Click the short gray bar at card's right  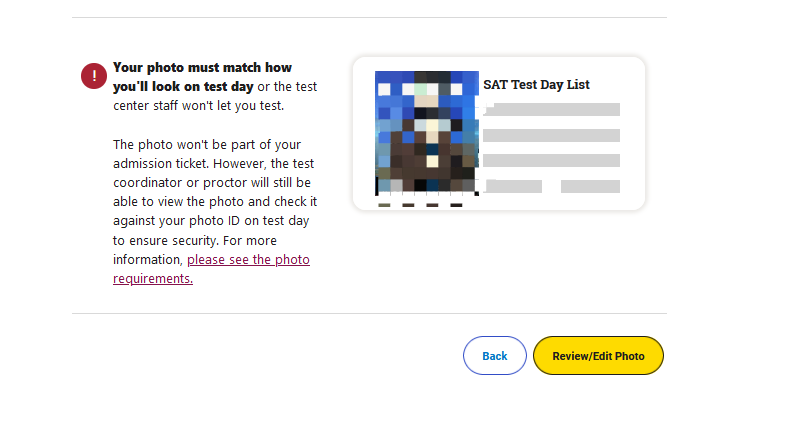pyautogui.click(x=590, y=186)
